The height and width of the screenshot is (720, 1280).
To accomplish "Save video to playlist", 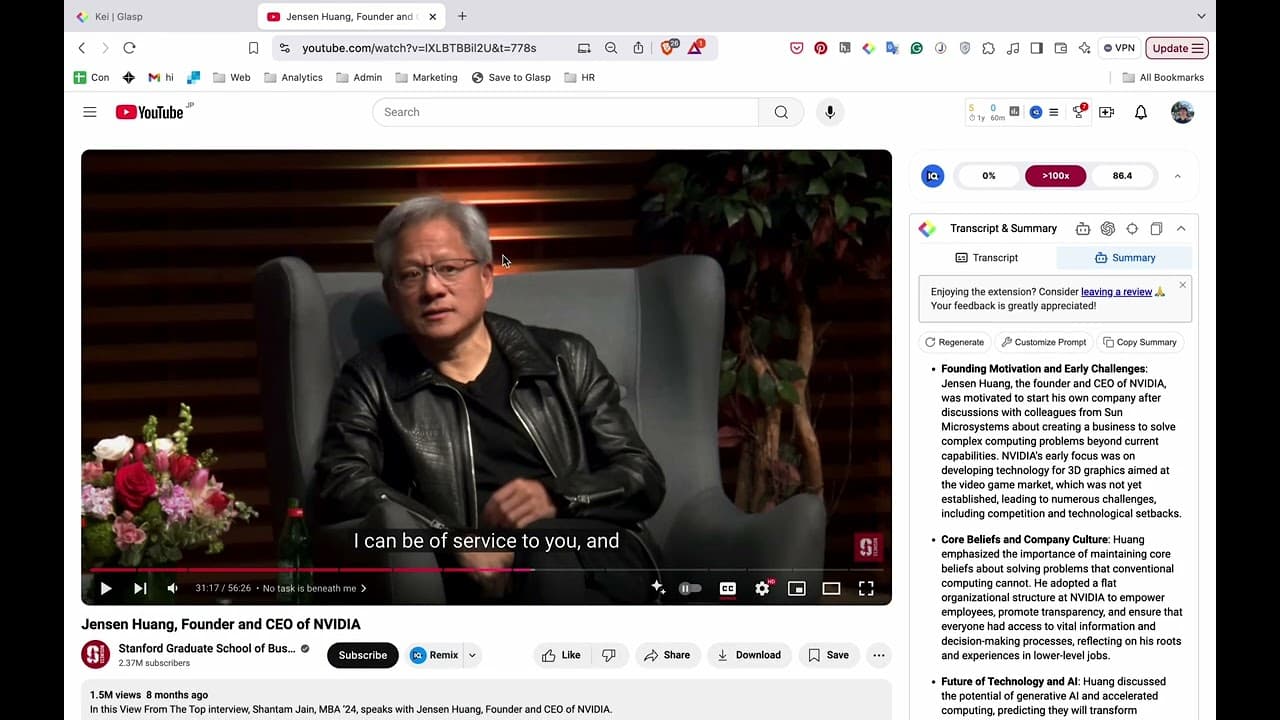I will click(828, 655).
